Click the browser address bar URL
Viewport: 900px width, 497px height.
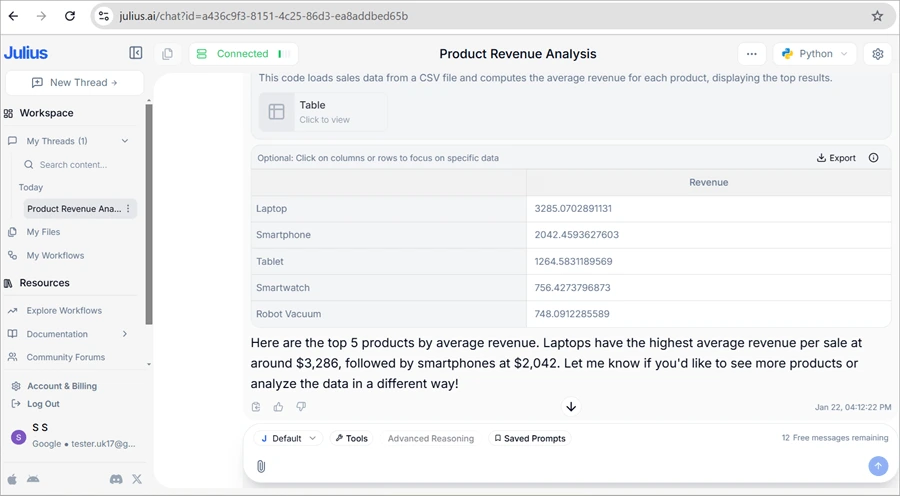point(263,16)
